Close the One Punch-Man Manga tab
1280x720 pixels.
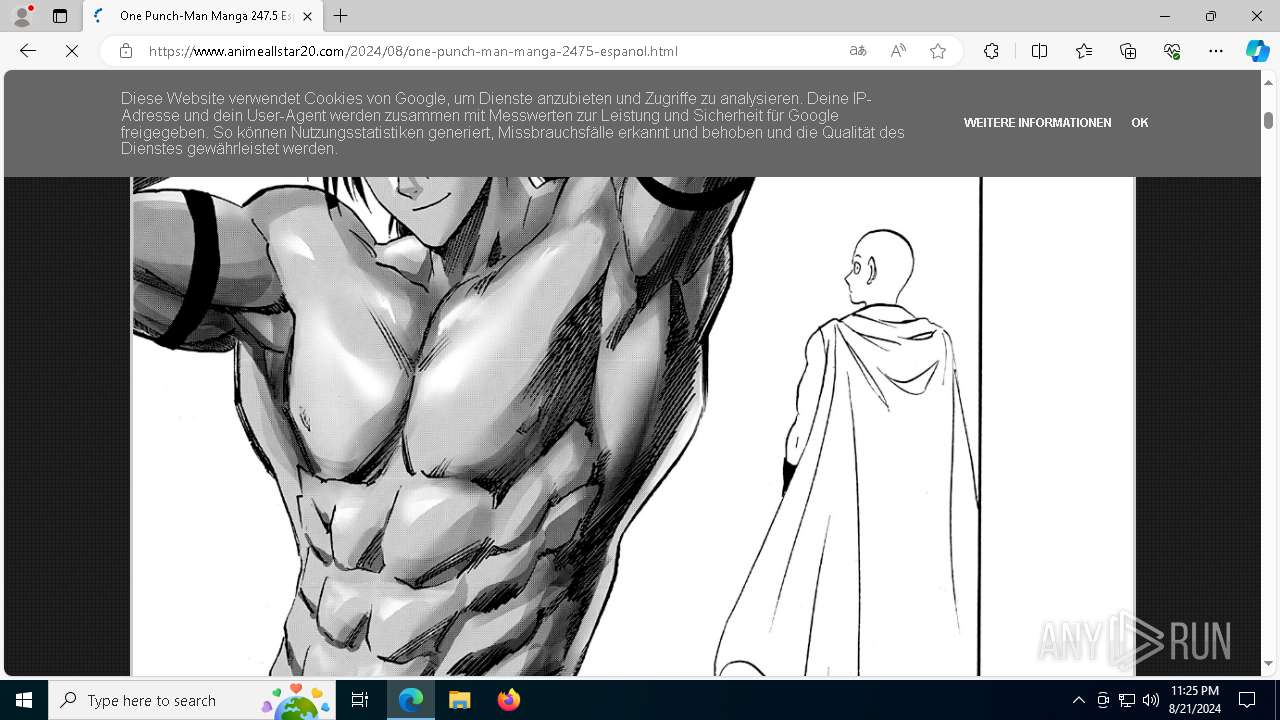(x=308, y=16)
